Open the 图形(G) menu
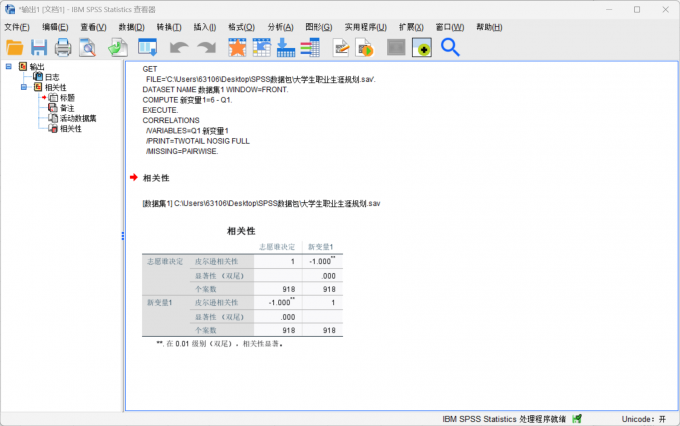 (319, 27)
